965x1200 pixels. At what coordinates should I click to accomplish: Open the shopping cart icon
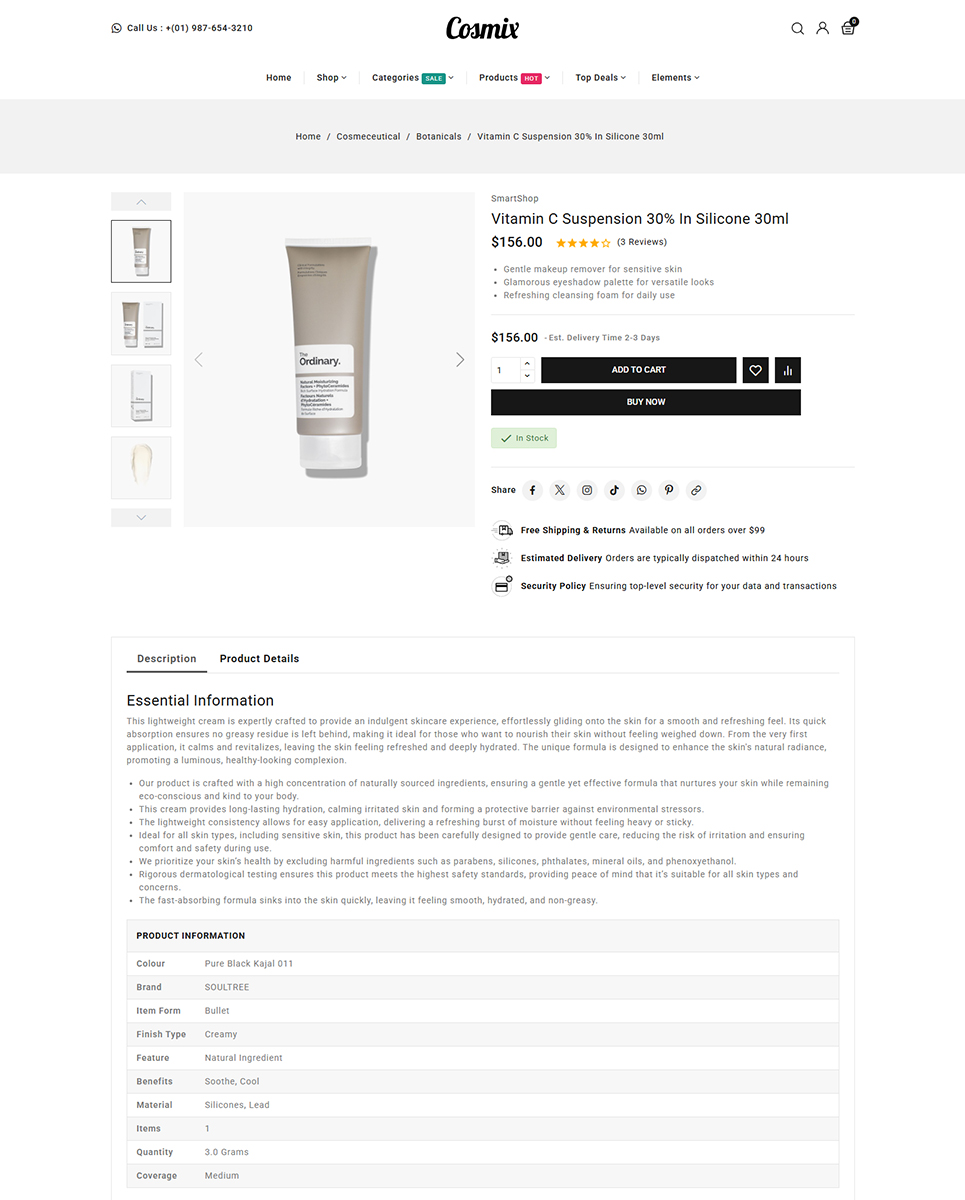point(848,28)
